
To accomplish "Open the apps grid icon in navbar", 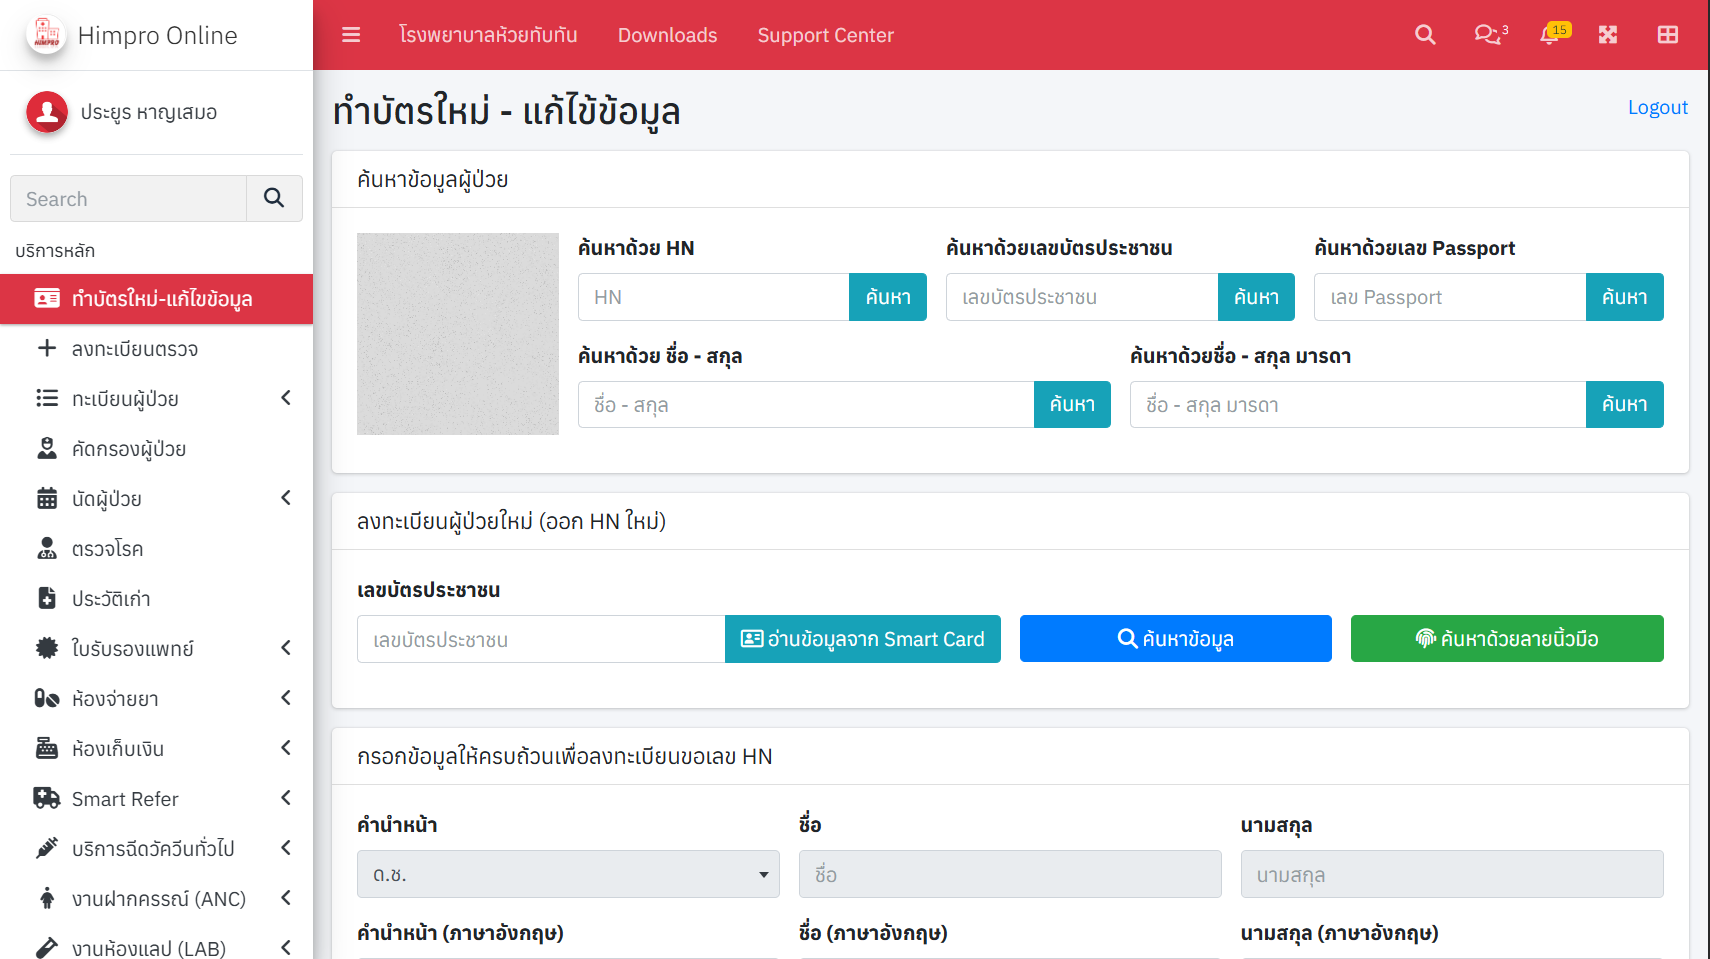I will 1667,34.
